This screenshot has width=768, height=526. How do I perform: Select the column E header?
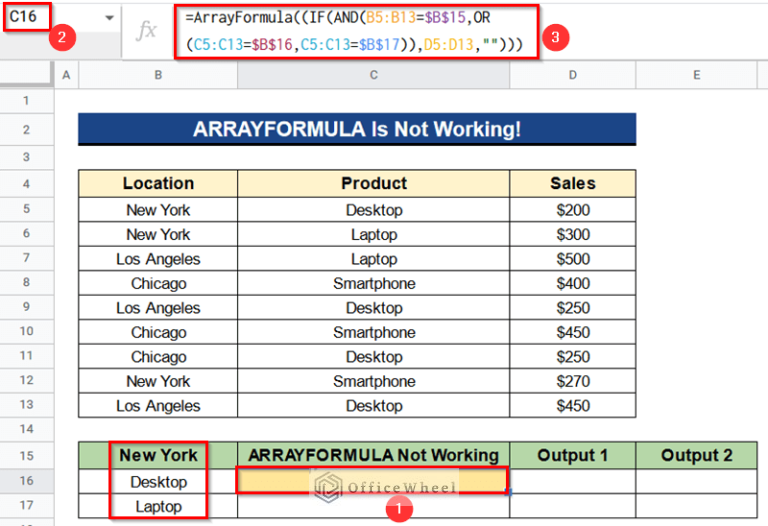pyautogui.click(x=696, y=75)
